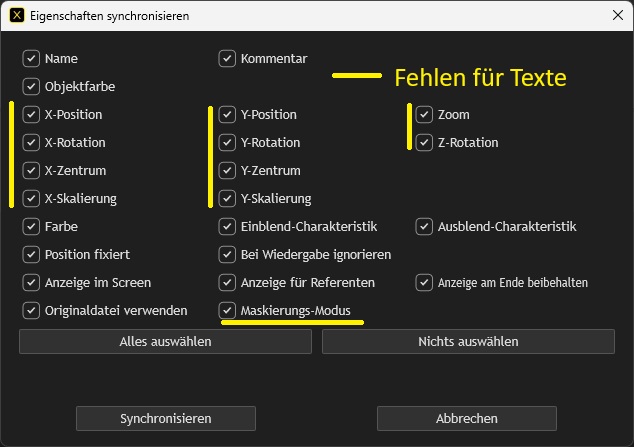The width and height of the screenshot is (634, 447).
Task: Click the Alles auswählen button
Action: click(165, 342)
